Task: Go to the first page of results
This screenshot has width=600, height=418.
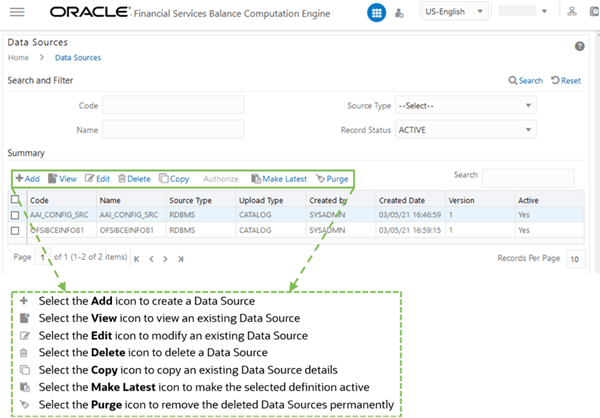Action: click(x=137, y=259)
